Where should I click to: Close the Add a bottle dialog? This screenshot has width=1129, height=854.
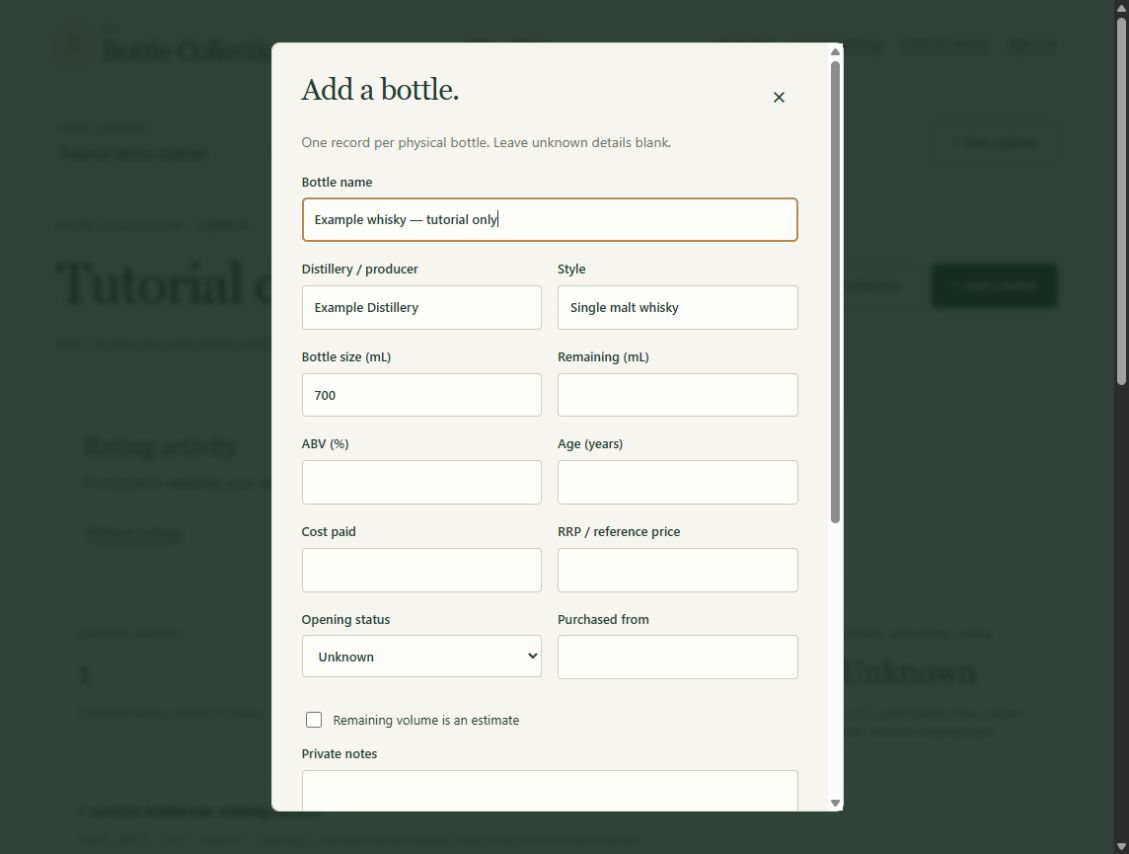(778, 97)
